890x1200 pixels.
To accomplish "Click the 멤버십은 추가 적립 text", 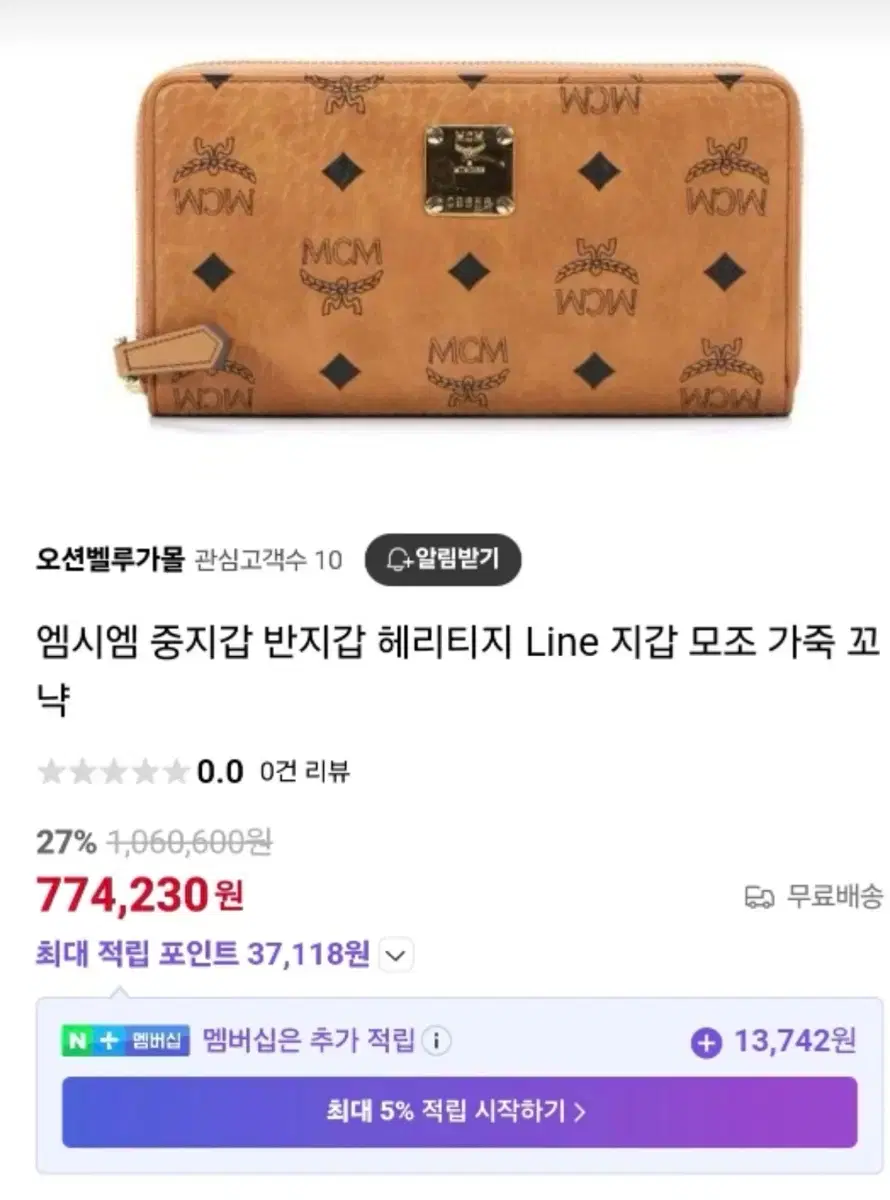I will 308,1042.
